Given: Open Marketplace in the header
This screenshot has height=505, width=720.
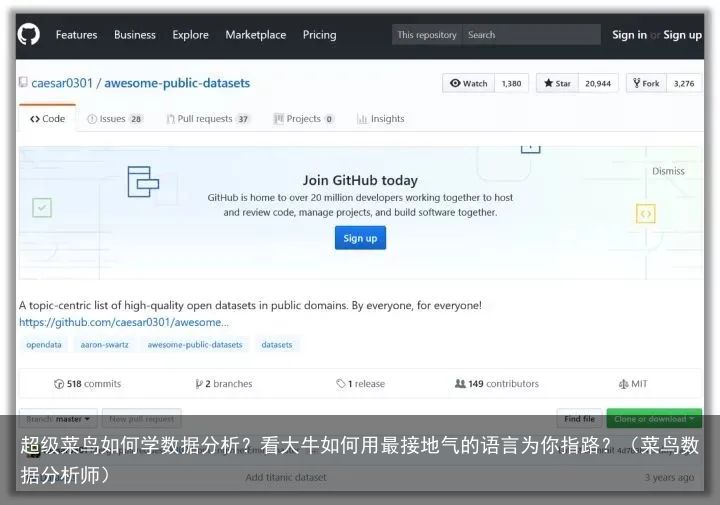Looking at the screenshot, I should (x=255, y=35).
